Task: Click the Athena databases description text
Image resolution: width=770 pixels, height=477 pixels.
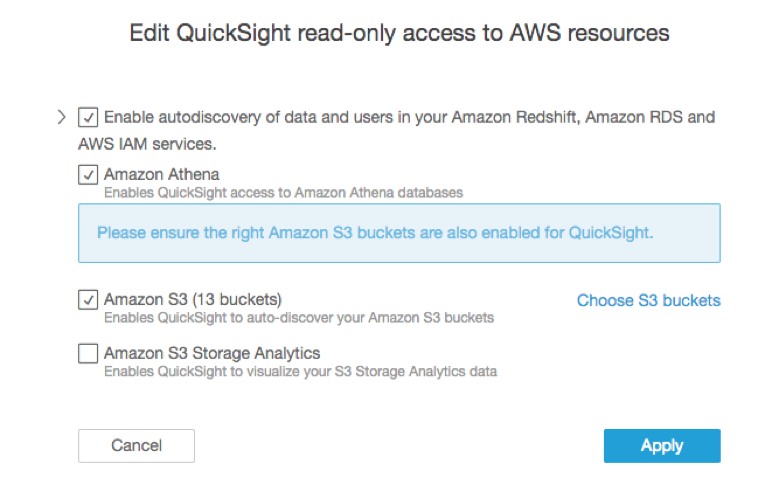Action: (283, 191)
